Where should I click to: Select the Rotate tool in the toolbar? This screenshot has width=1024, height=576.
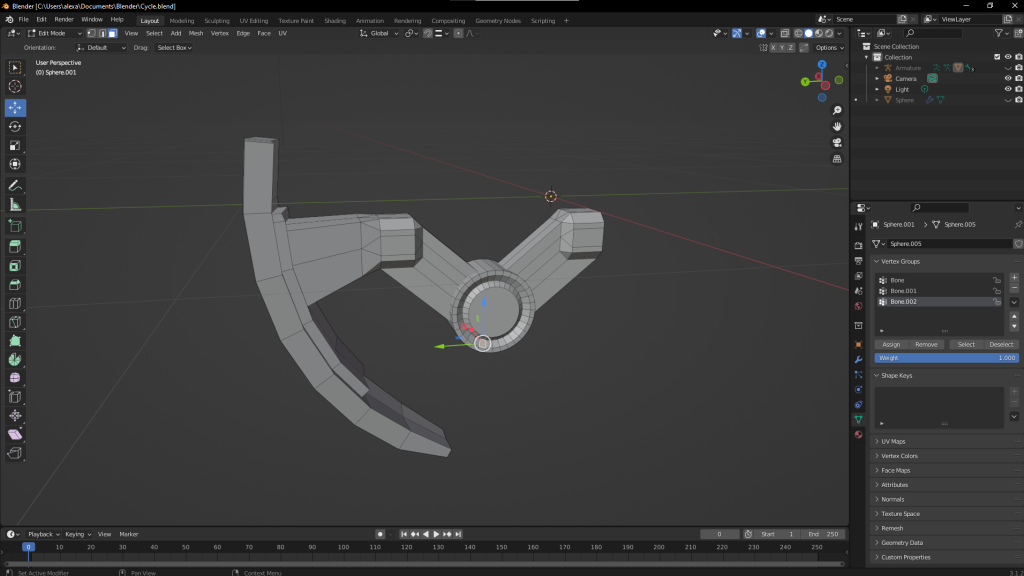[x=15, y=126]
